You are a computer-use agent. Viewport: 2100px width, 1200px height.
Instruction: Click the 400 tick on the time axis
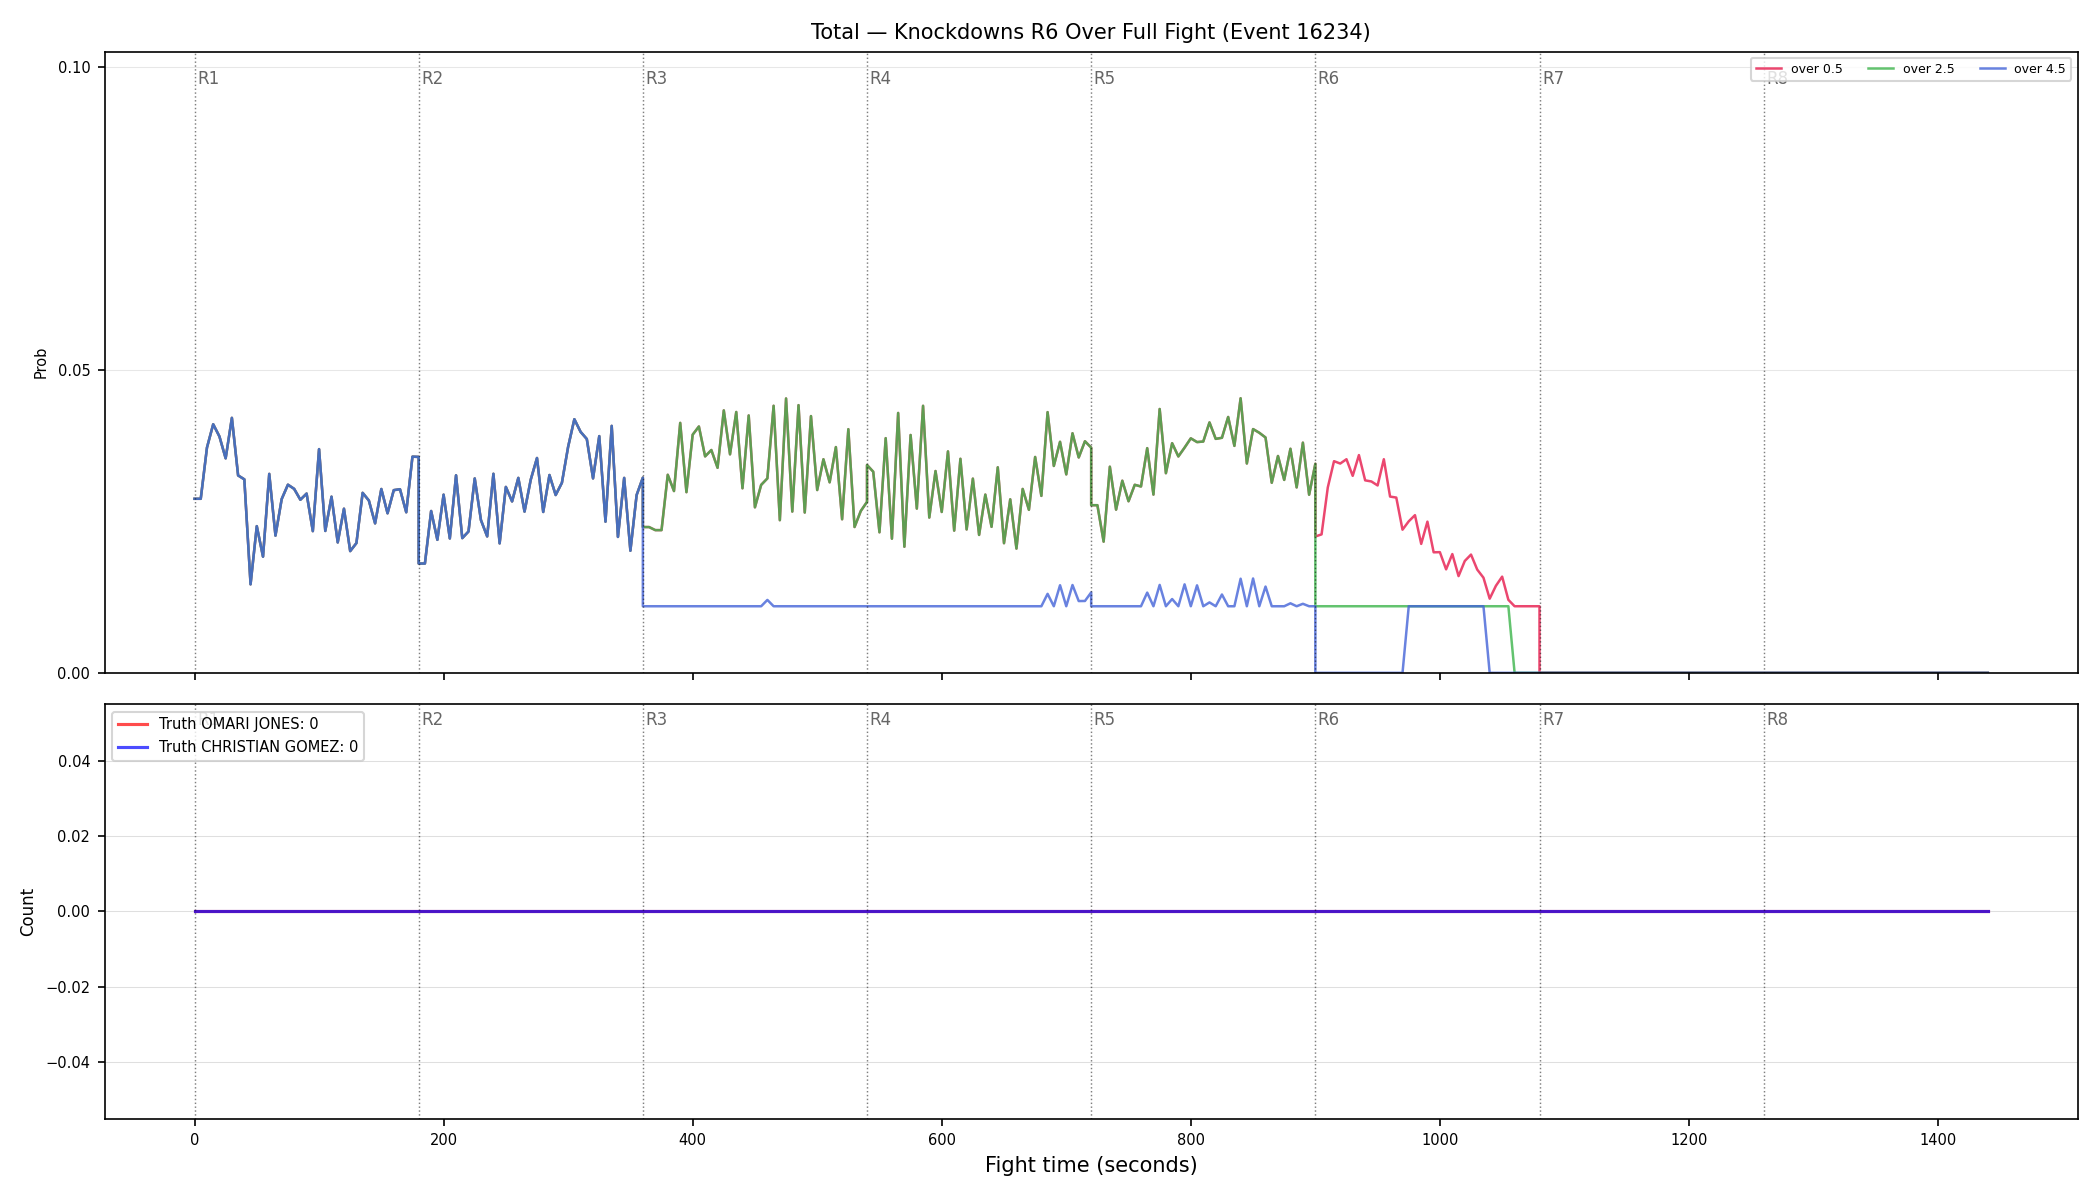[x=692, y=1140]
